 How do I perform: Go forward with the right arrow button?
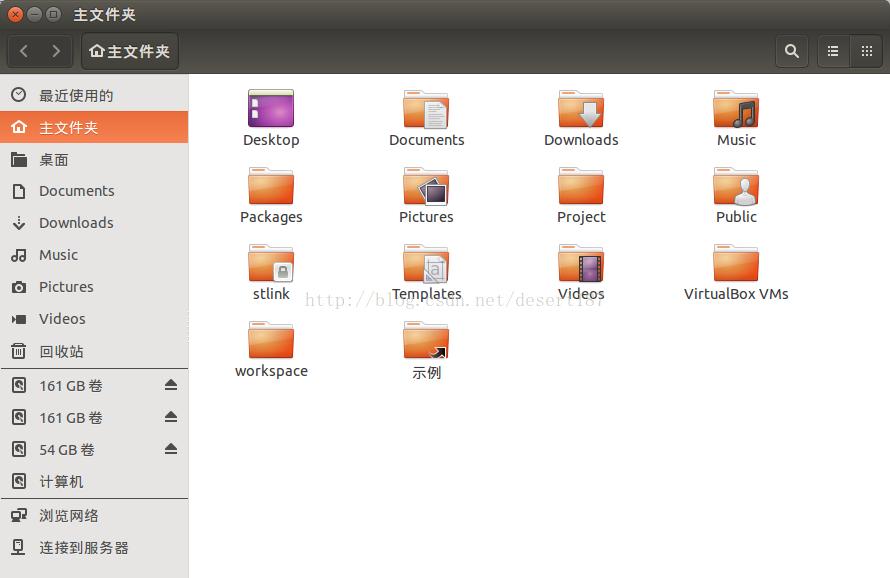tap(56, 51)
